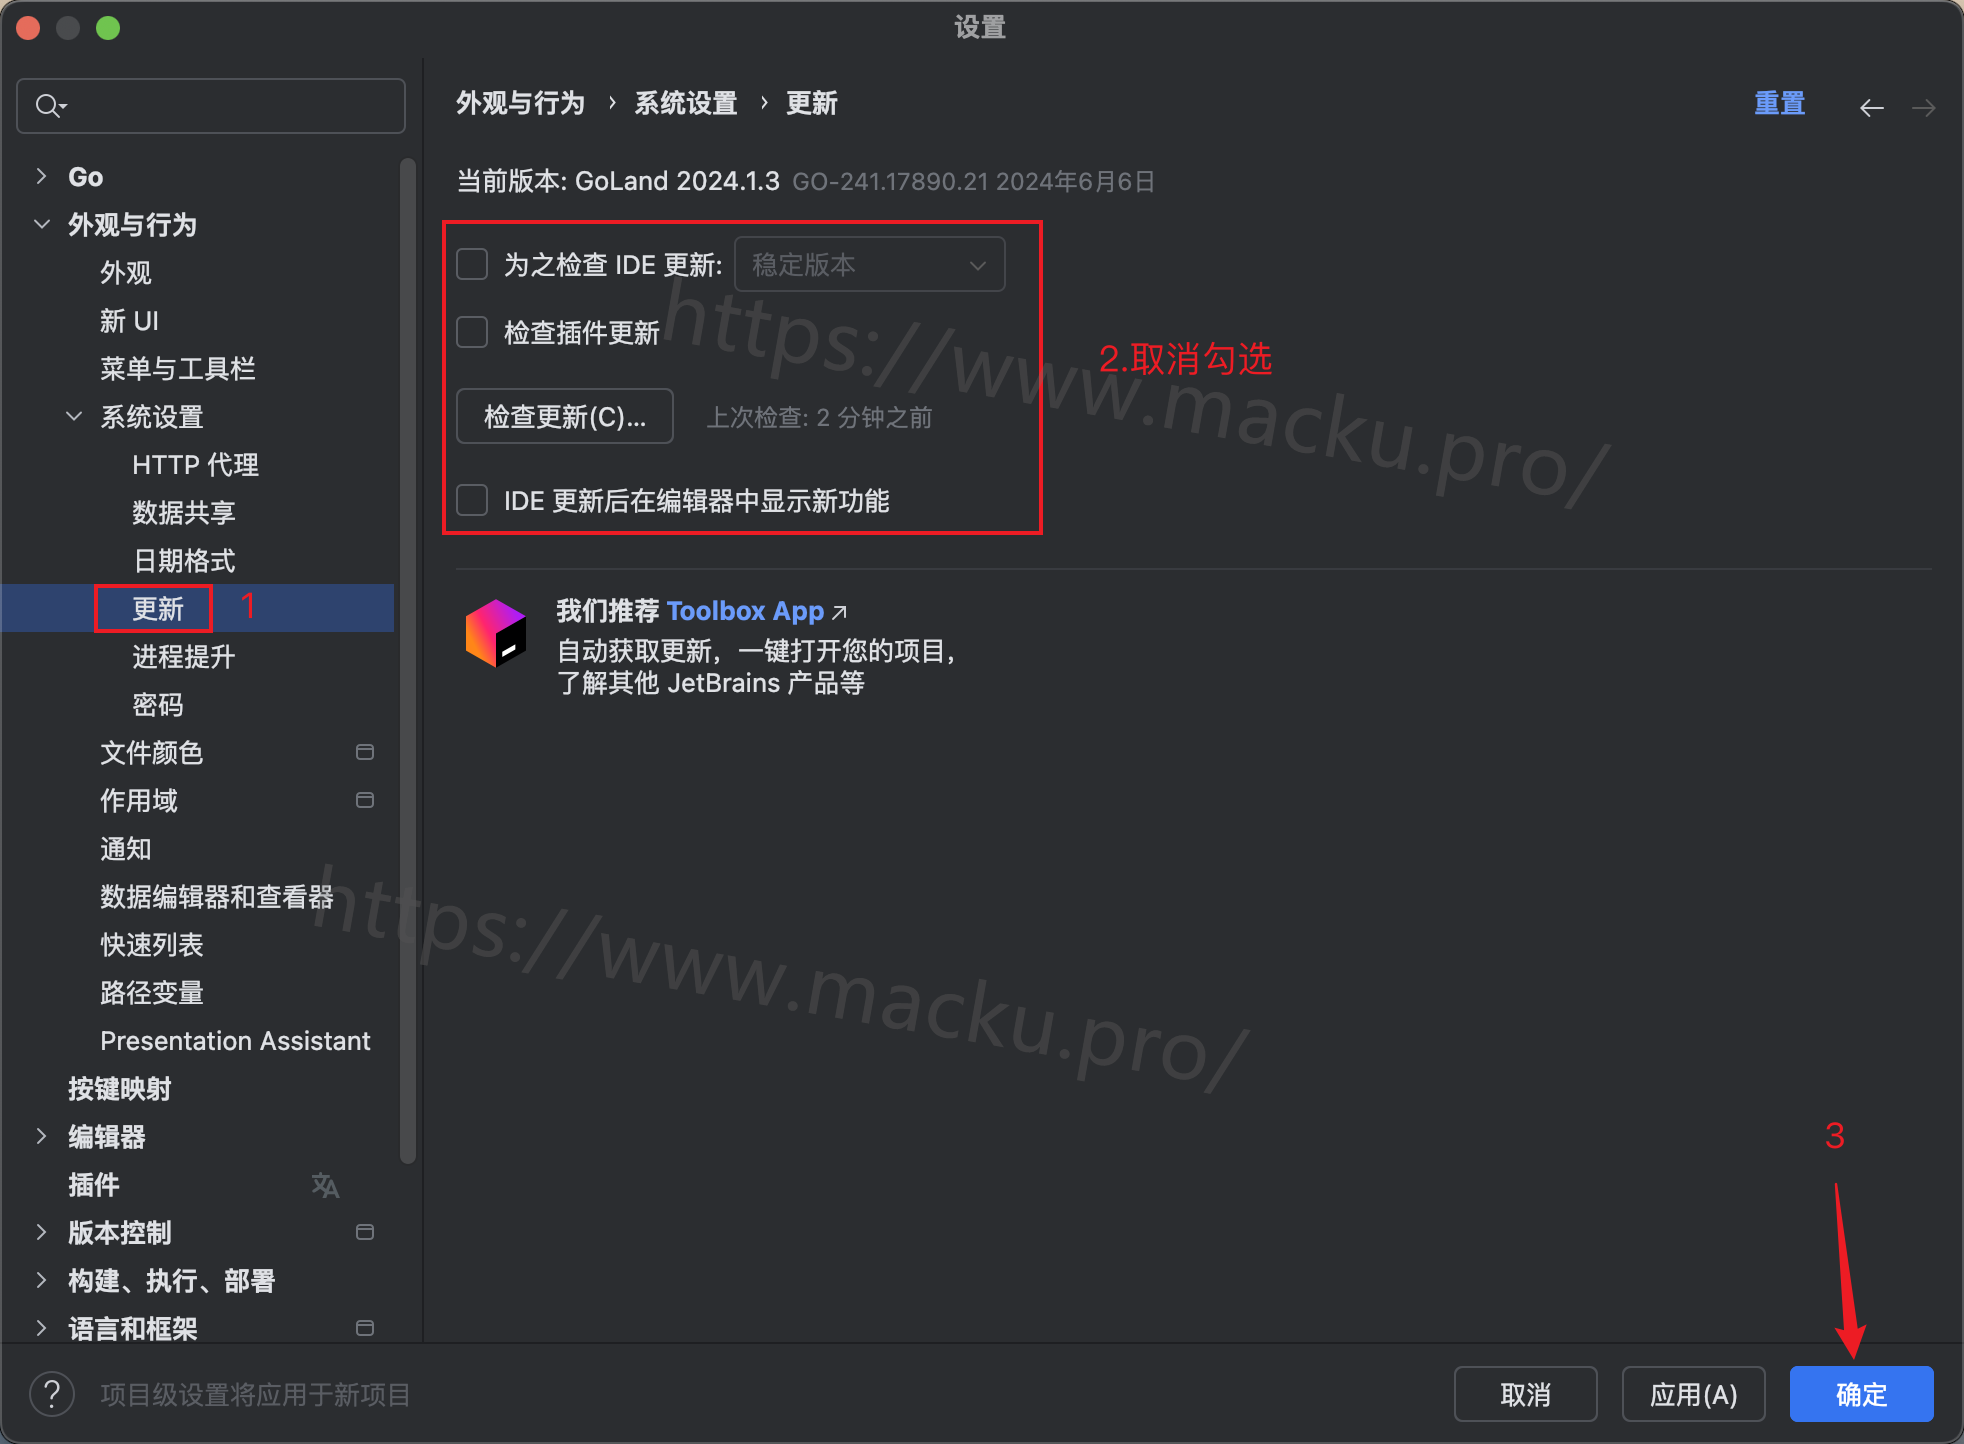Image resolution: width=1964 pixels, height=1444 pixels.
Task: Open 数据共享 settings
Action: [184, 512]
